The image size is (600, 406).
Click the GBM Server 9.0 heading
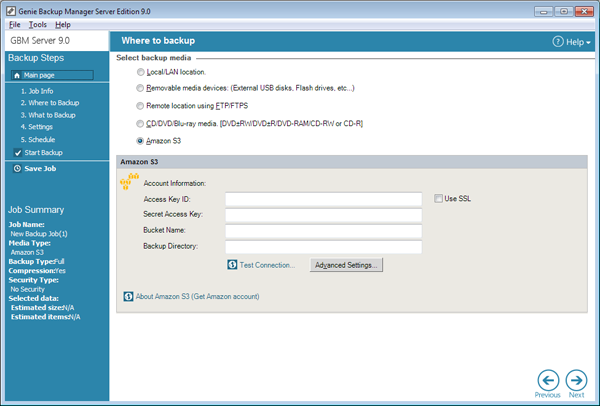pyautogui.click(x=40, y=41)
